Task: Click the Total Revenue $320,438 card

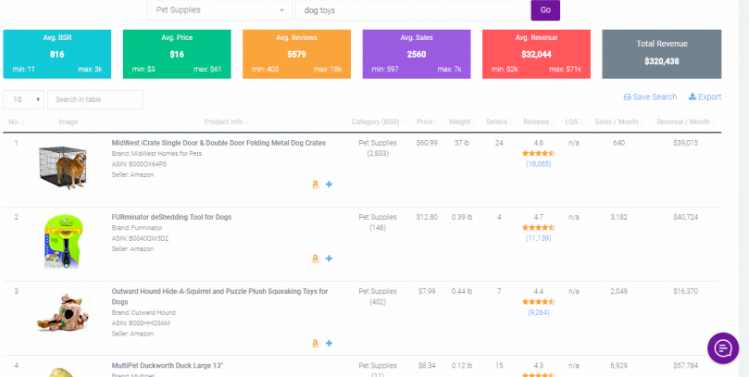Action: coord(662,54)
